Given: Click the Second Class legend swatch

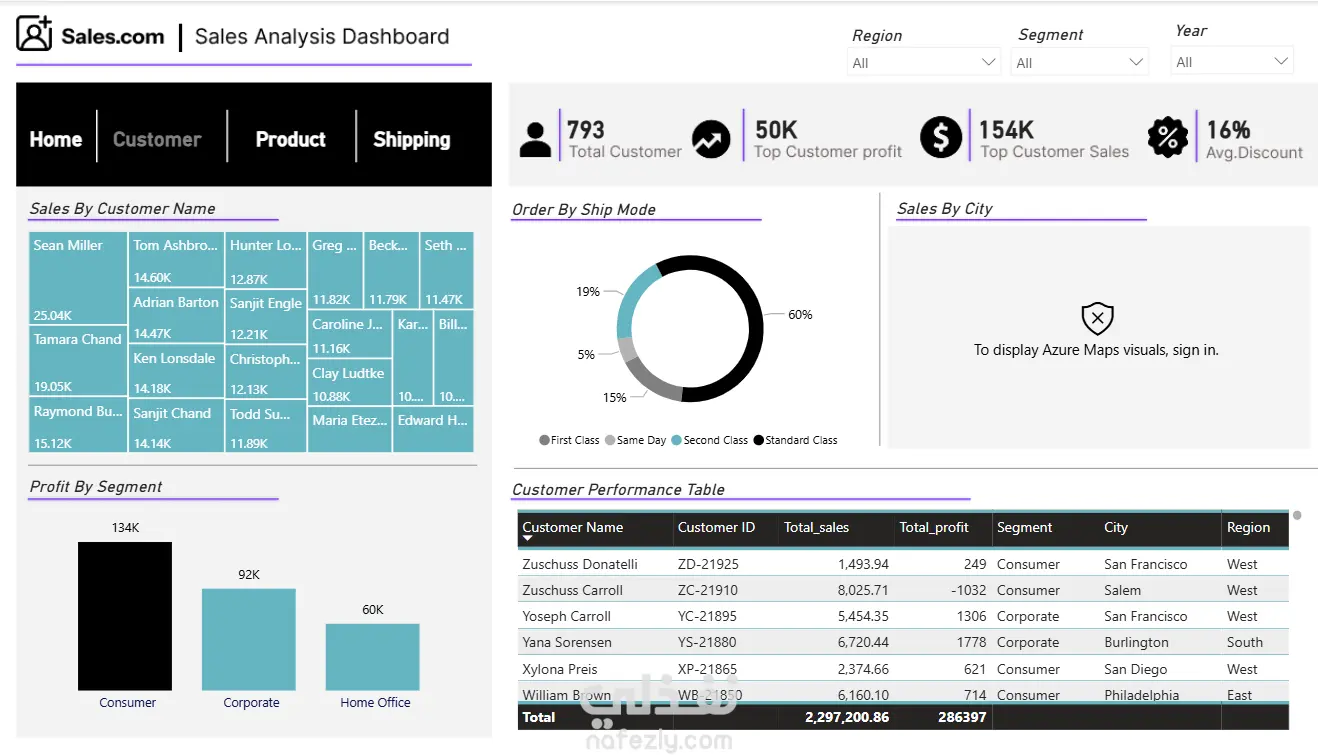Looking at the screenshot, I should (x=677, y=440).
